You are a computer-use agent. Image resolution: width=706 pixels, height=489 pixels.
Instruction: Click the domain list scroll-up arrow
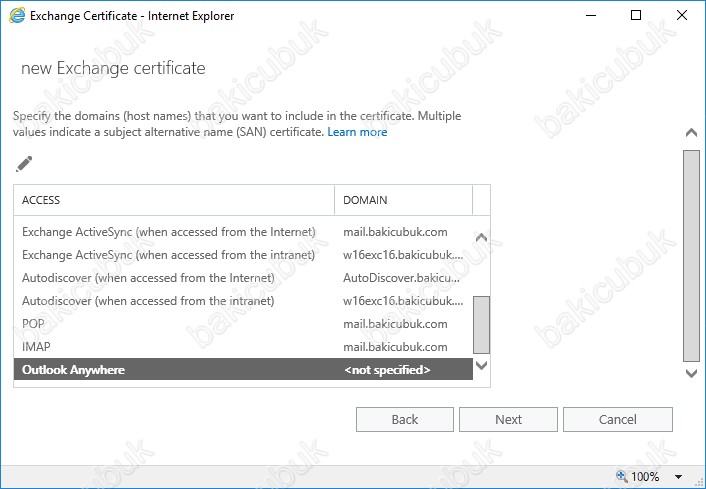[x=481, y=237]
